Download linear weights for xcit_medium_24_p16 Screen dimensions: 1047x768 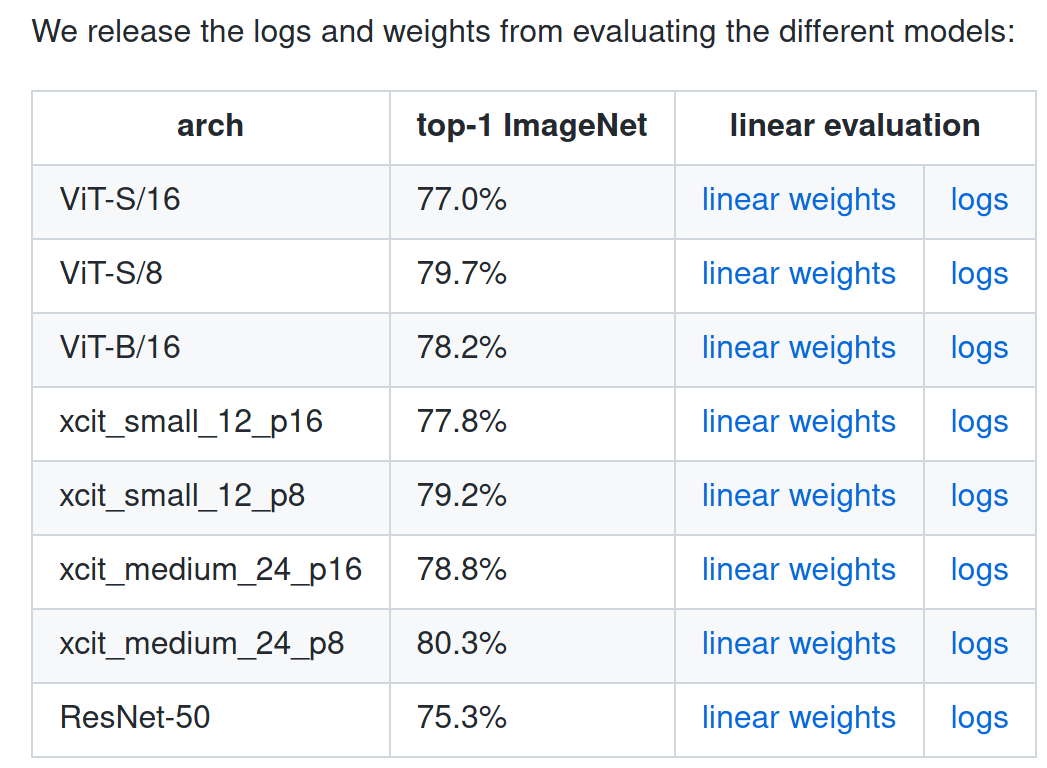point(799,570)
